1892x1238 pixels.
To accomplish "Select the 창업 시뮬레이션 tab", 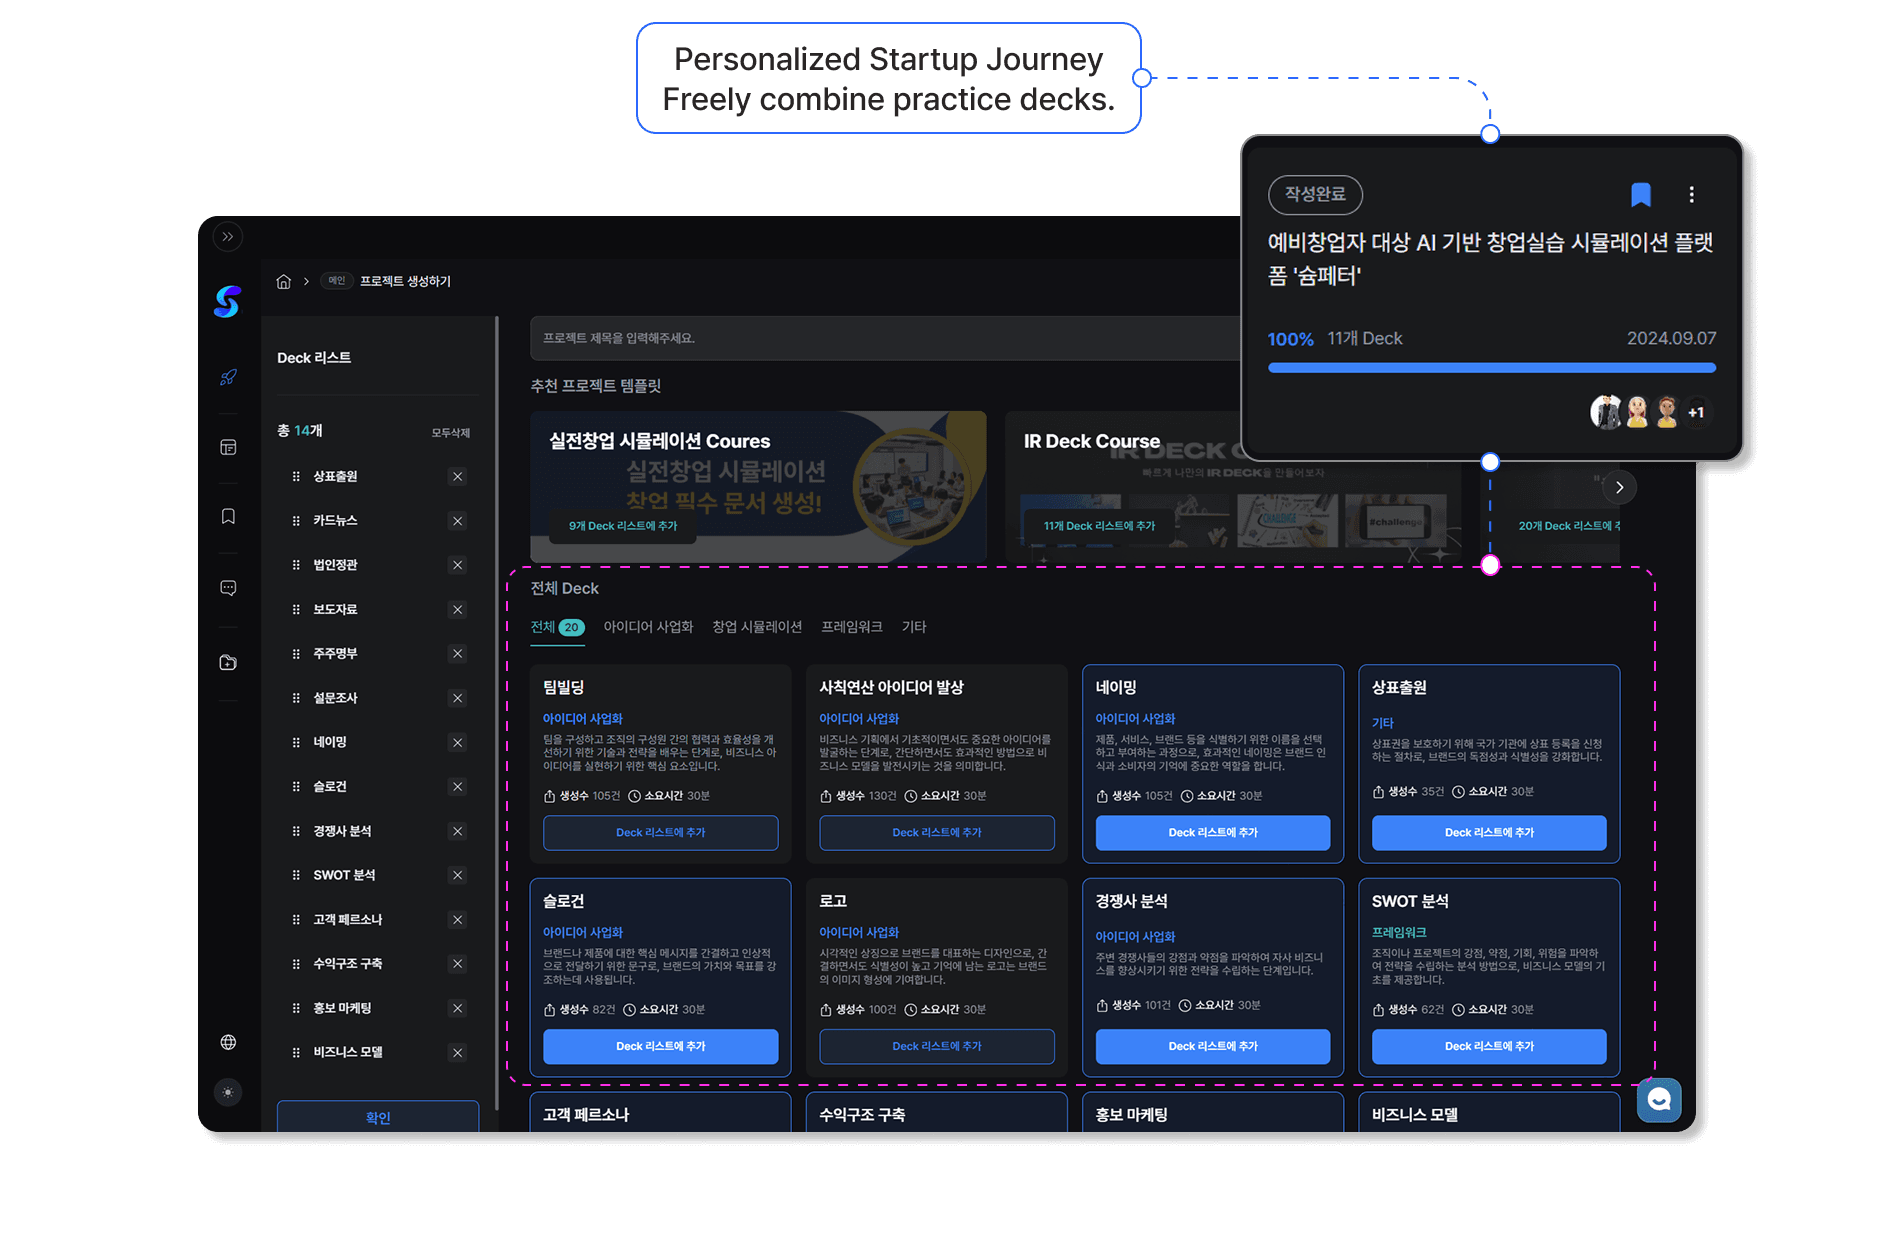I will 757,627.
